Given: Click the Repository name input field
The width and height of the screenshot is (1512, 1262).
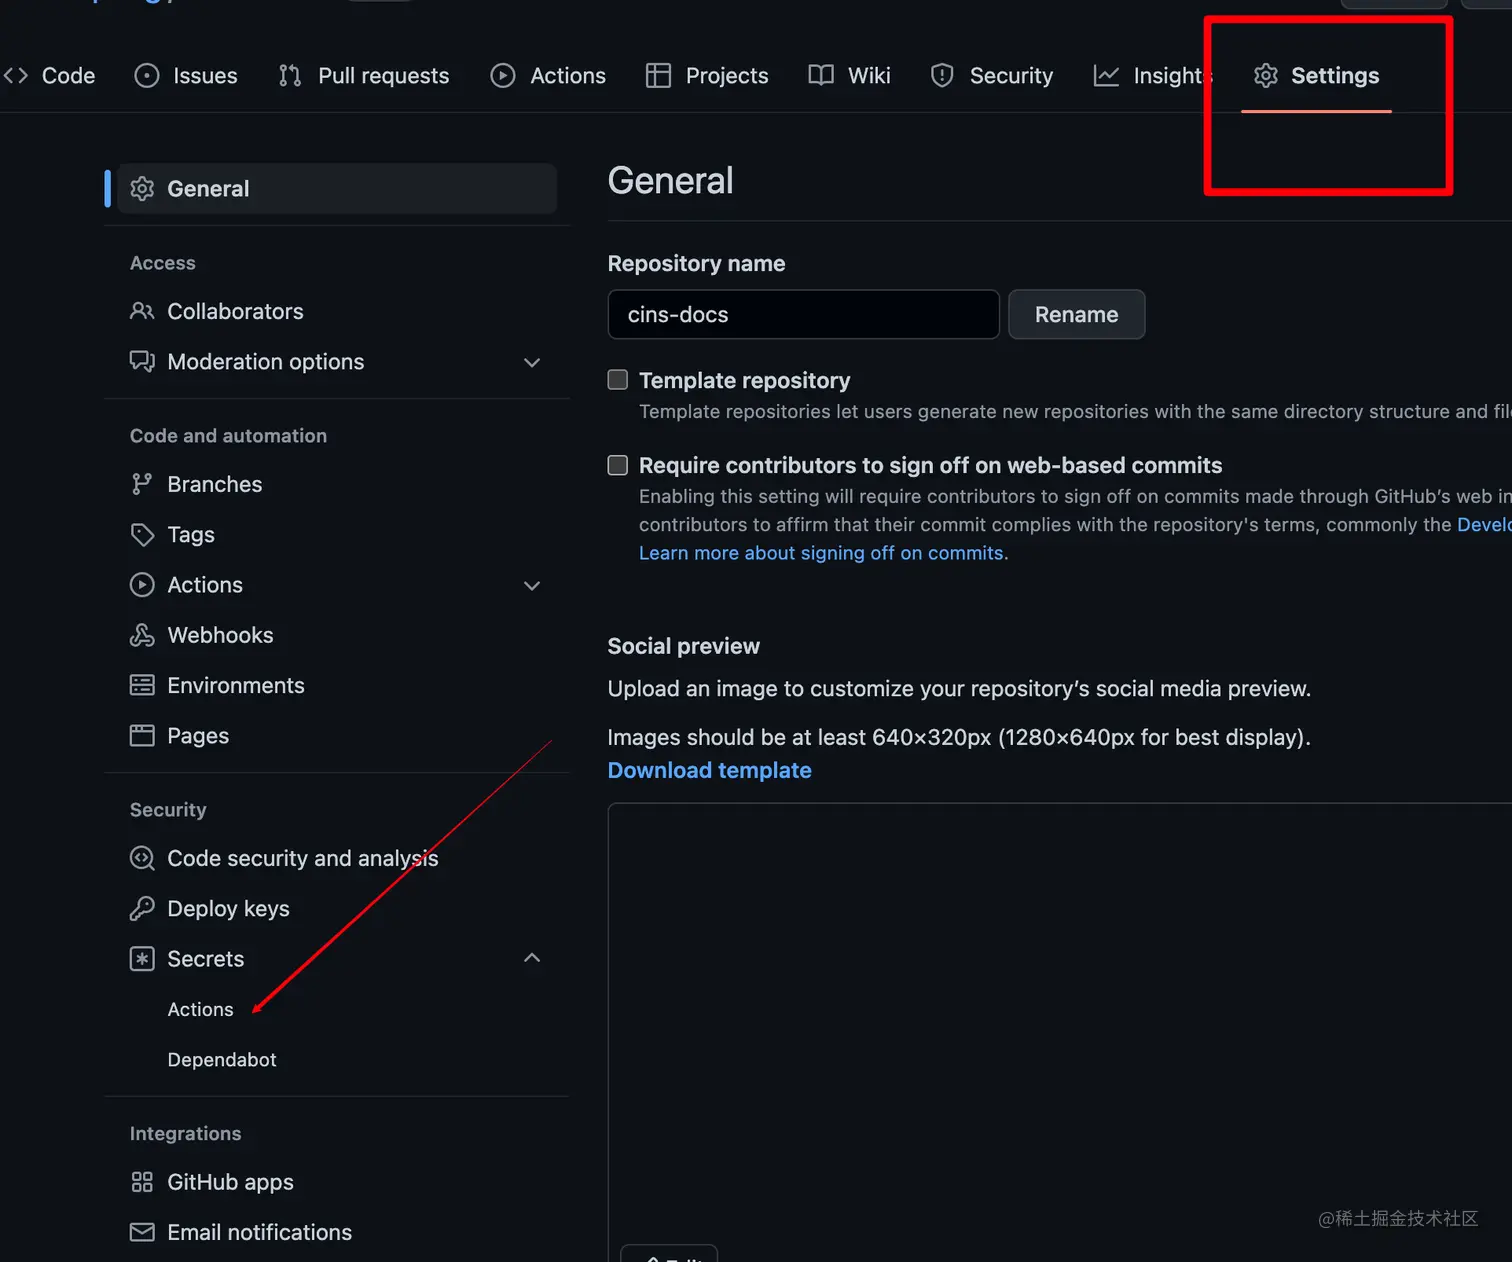Looking at the screenshot, I should 803,314.
